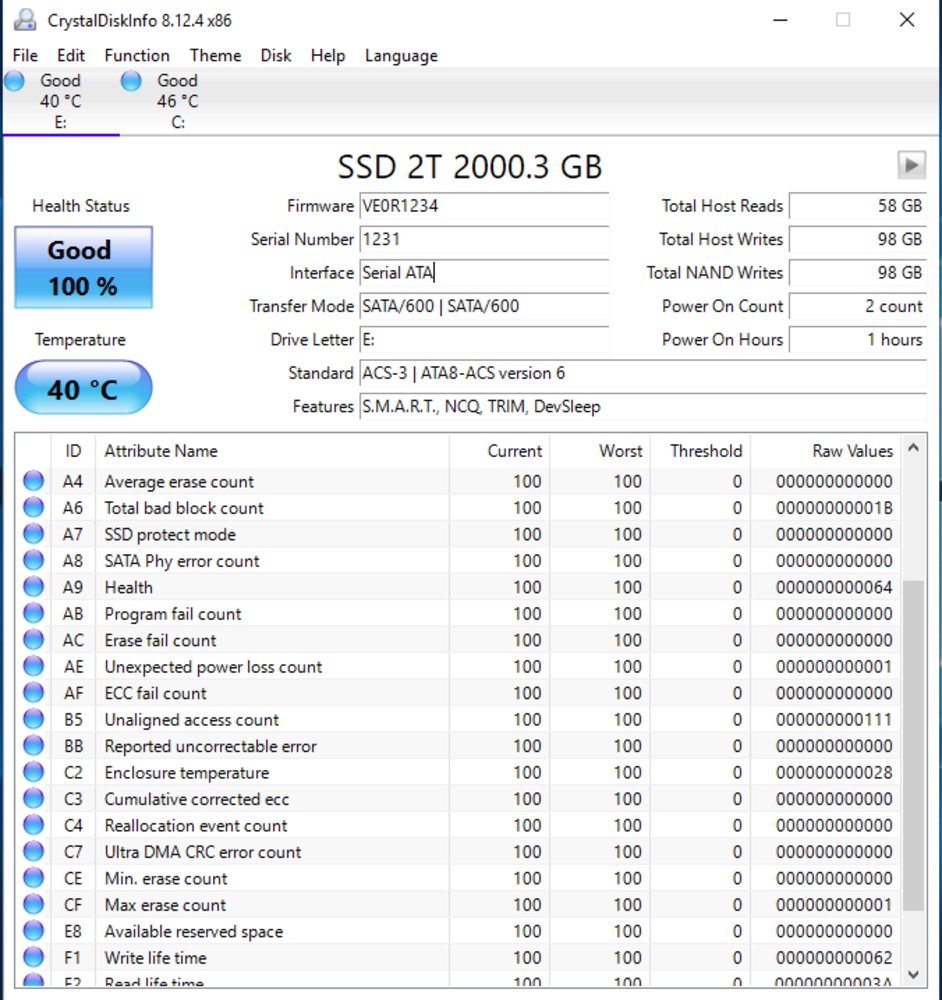Viewport: 942px width, 1000px height.
Task: Click the Total Host Writes value field
Action: 857,239
